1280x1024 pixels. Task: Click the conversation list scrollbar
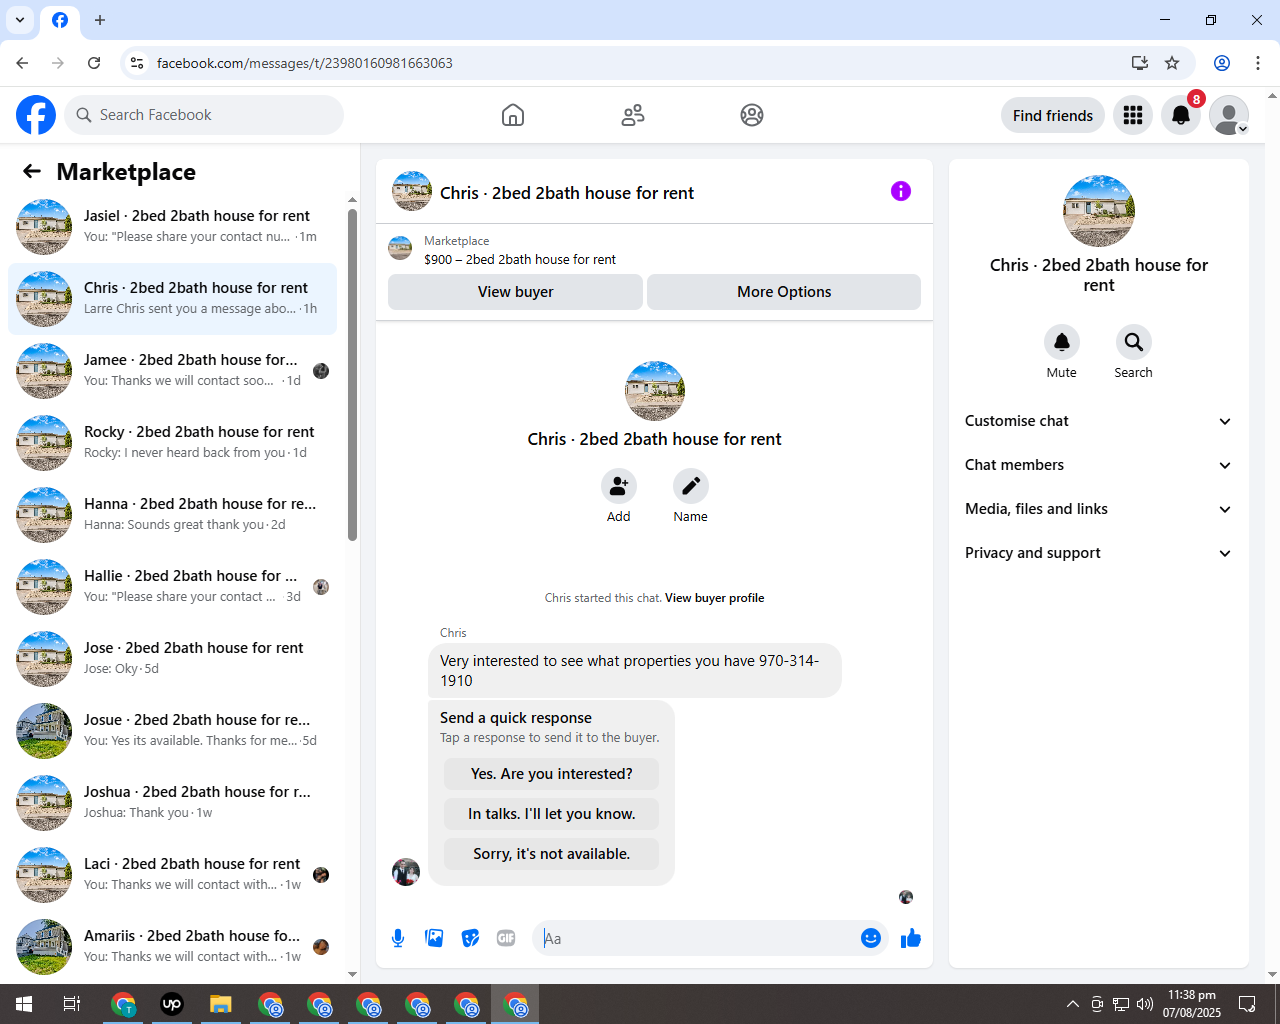(x=352, y=375)
